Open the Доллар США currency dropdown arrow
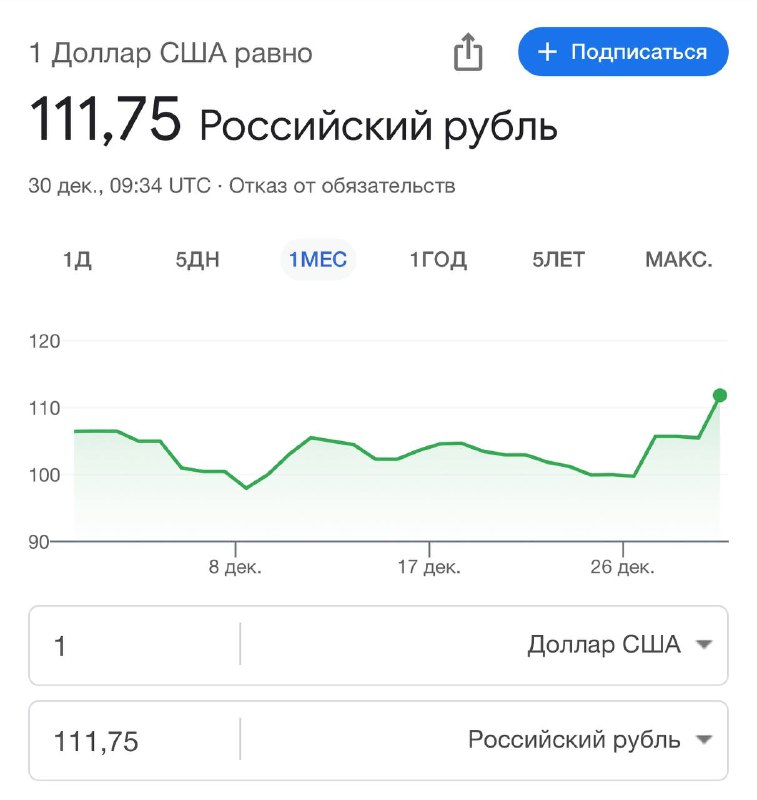757x800 pixels. [704, 644]
